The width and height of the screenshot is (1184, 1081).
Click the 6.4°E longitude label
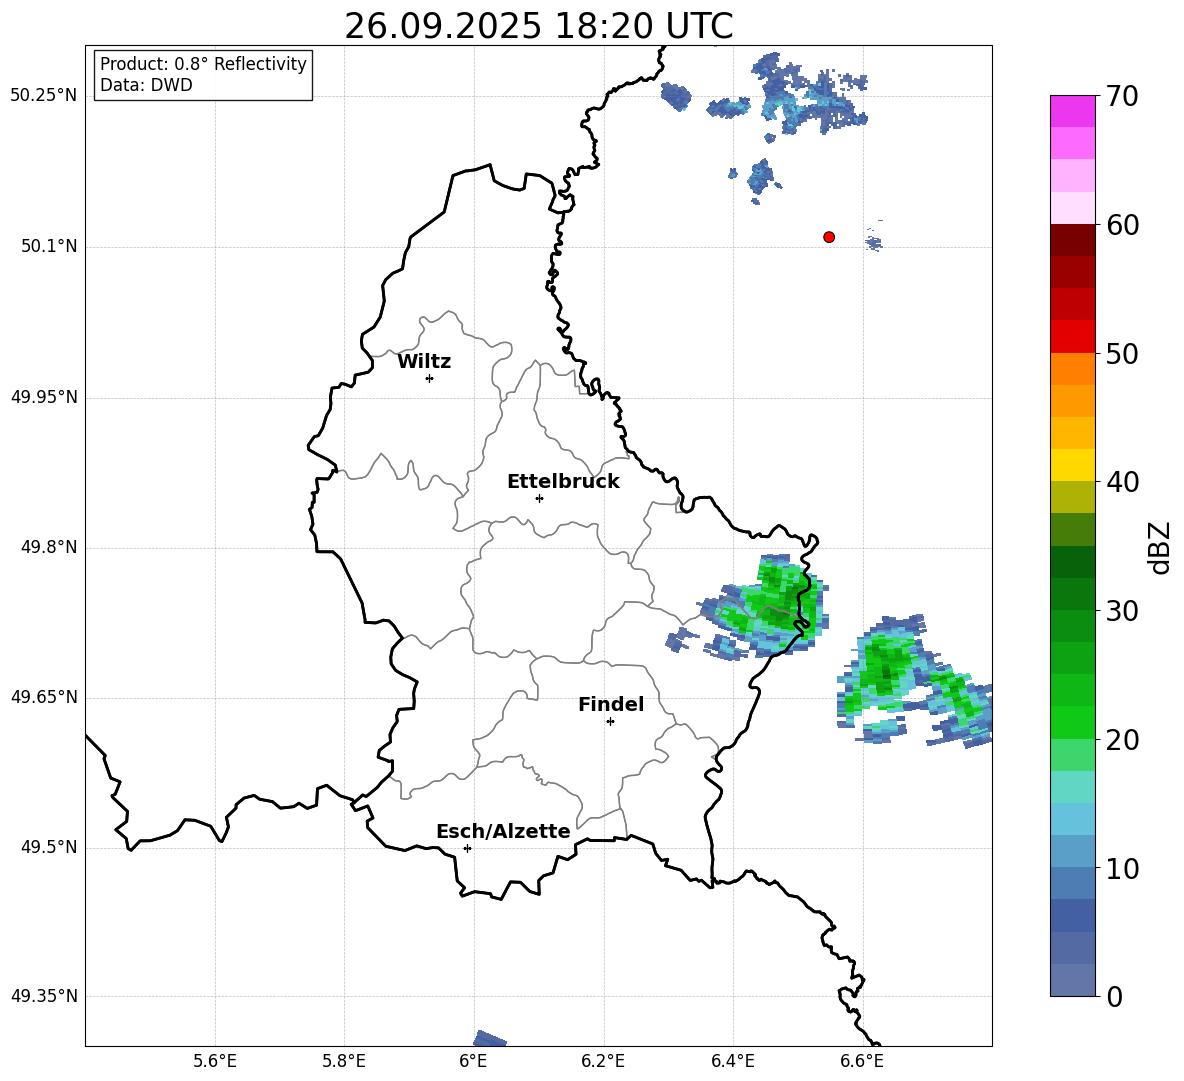(732, 1061)
